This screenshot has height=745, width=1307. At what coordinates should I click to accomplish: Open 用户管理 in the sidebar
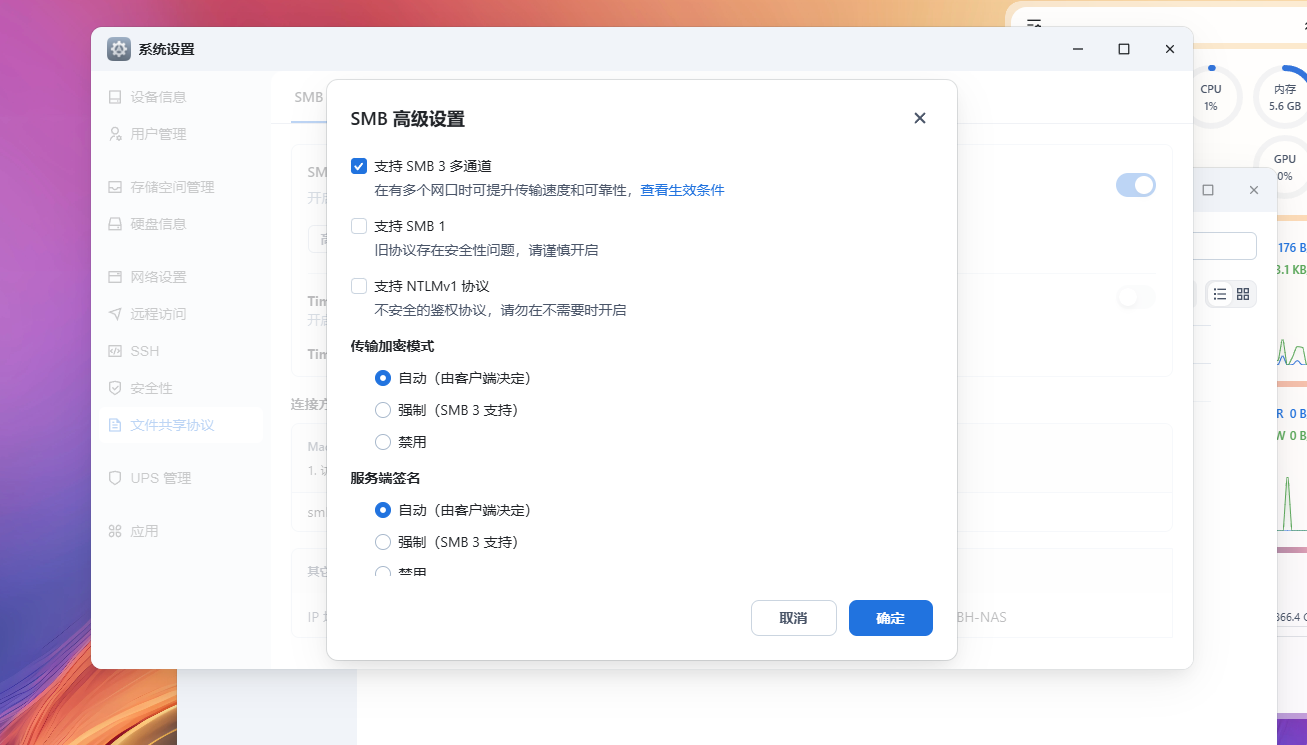[180, 134]
